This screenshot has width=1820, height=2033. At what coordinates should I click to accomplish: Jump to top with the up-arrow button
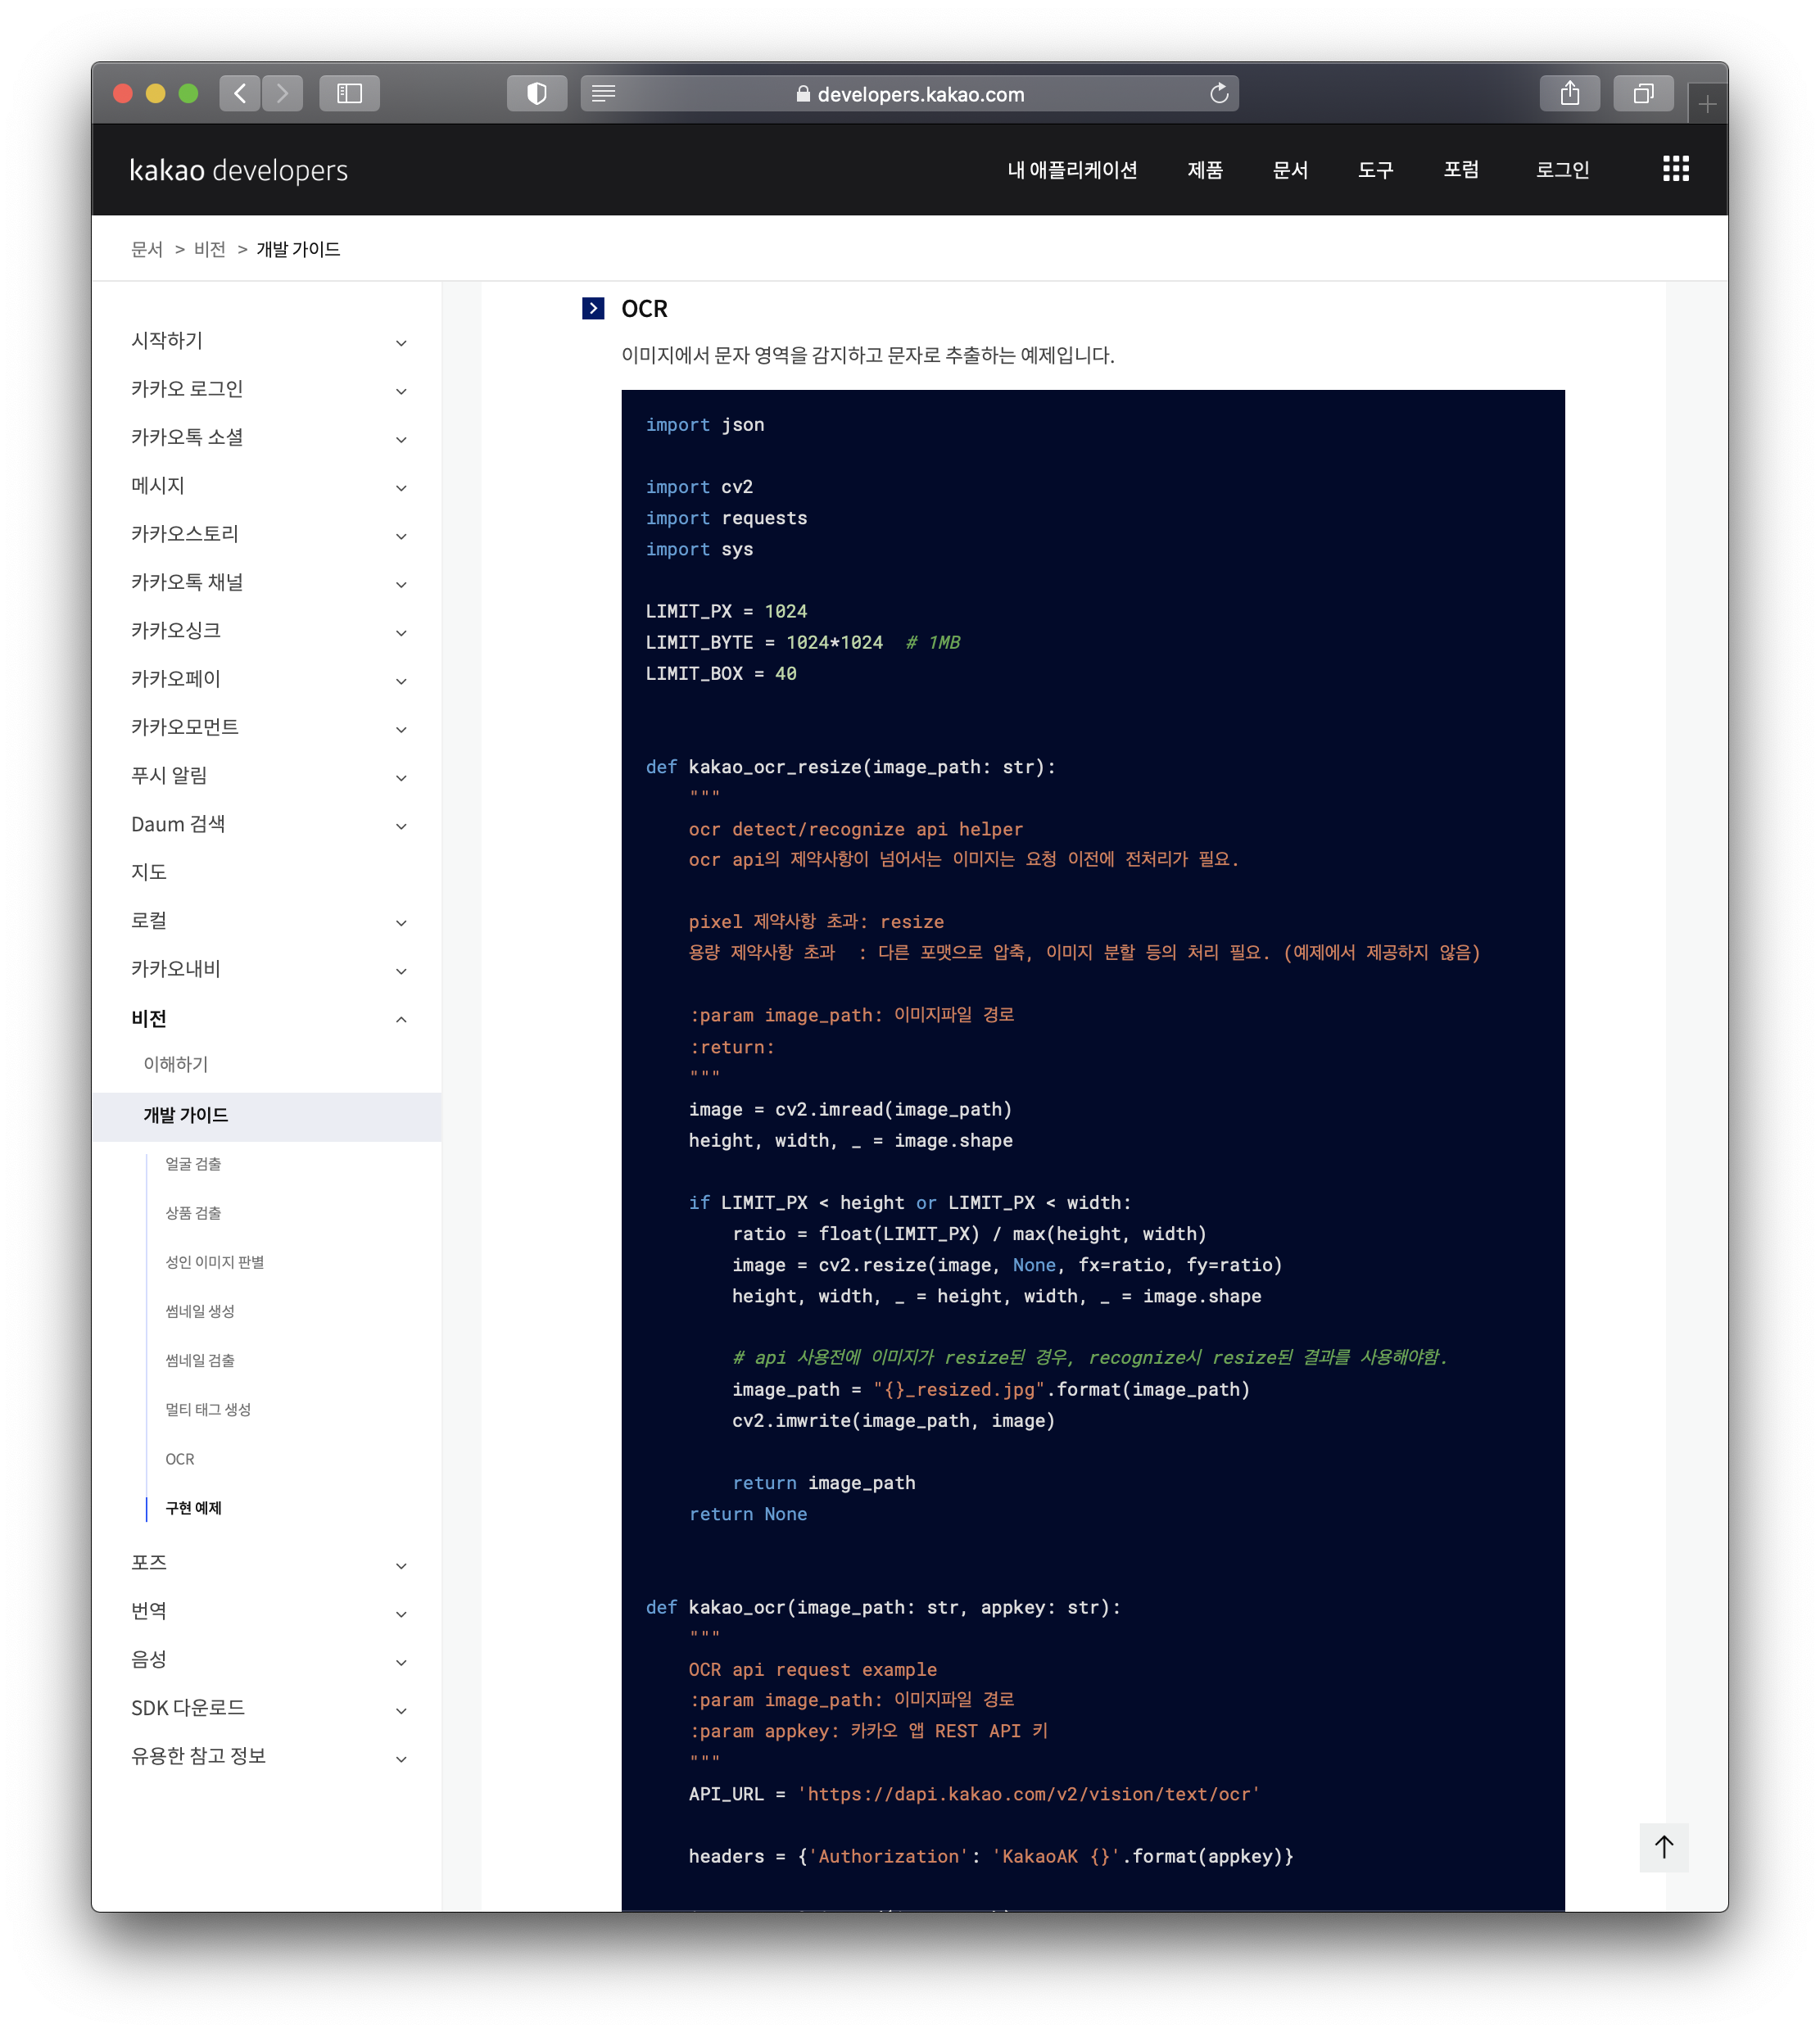[1664, 1847]
